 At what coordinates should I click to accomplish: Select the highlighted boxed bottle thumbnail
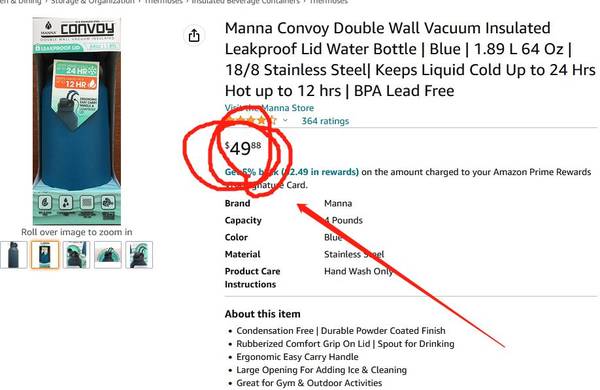pos(45,255)
